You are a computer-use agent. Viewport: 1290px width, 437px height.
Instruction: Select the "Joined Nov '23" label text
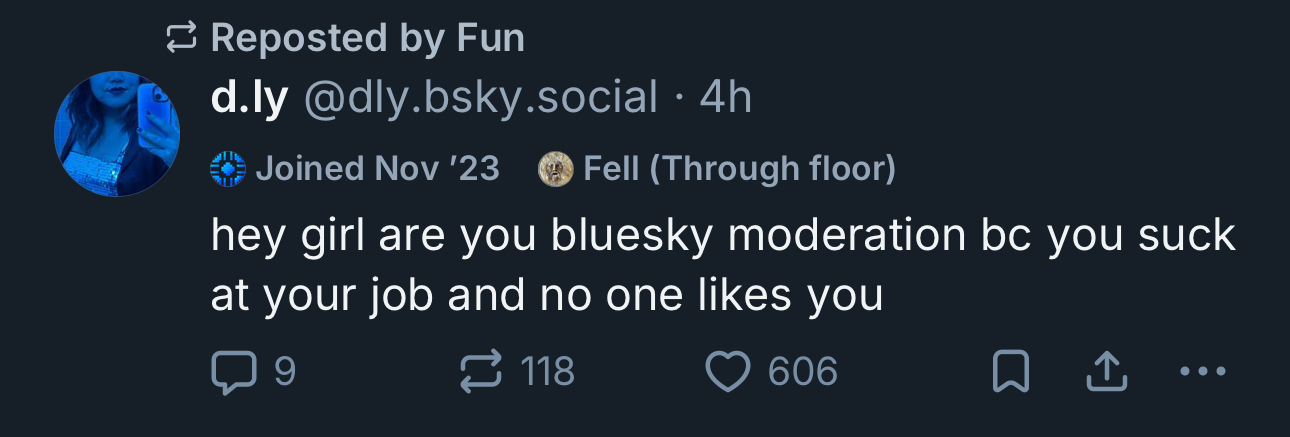pos(377,169)
